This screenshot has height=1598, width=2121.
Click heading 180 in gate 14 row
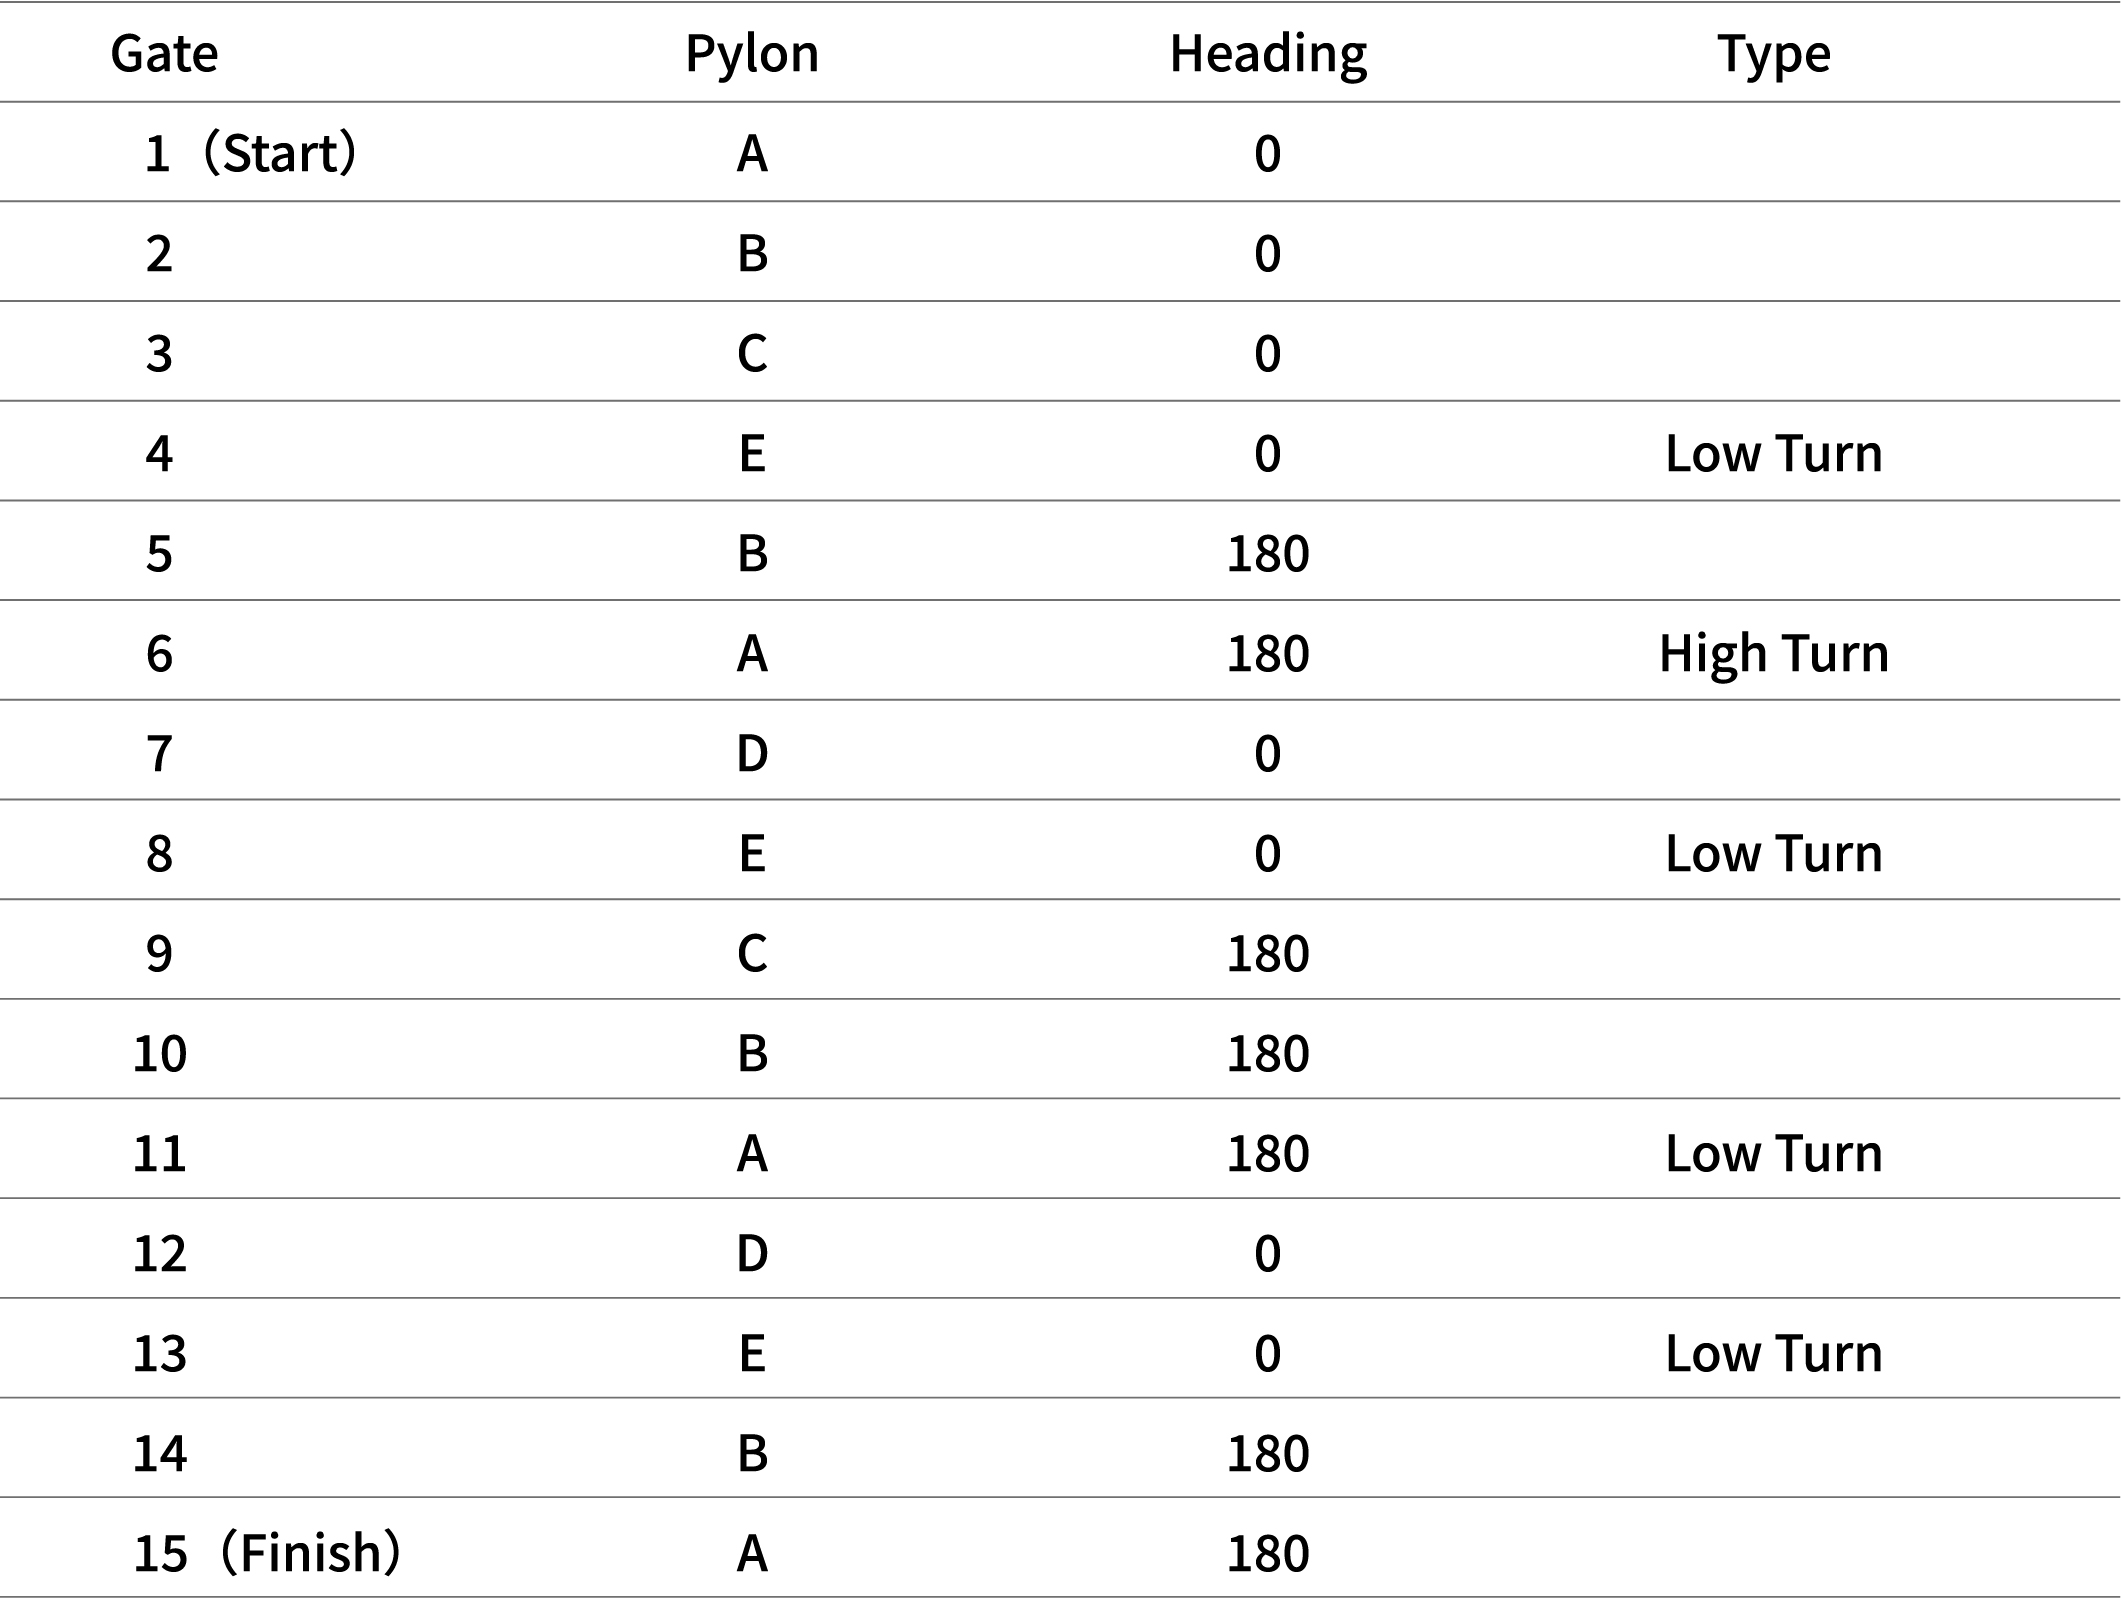(1268, 1452)
